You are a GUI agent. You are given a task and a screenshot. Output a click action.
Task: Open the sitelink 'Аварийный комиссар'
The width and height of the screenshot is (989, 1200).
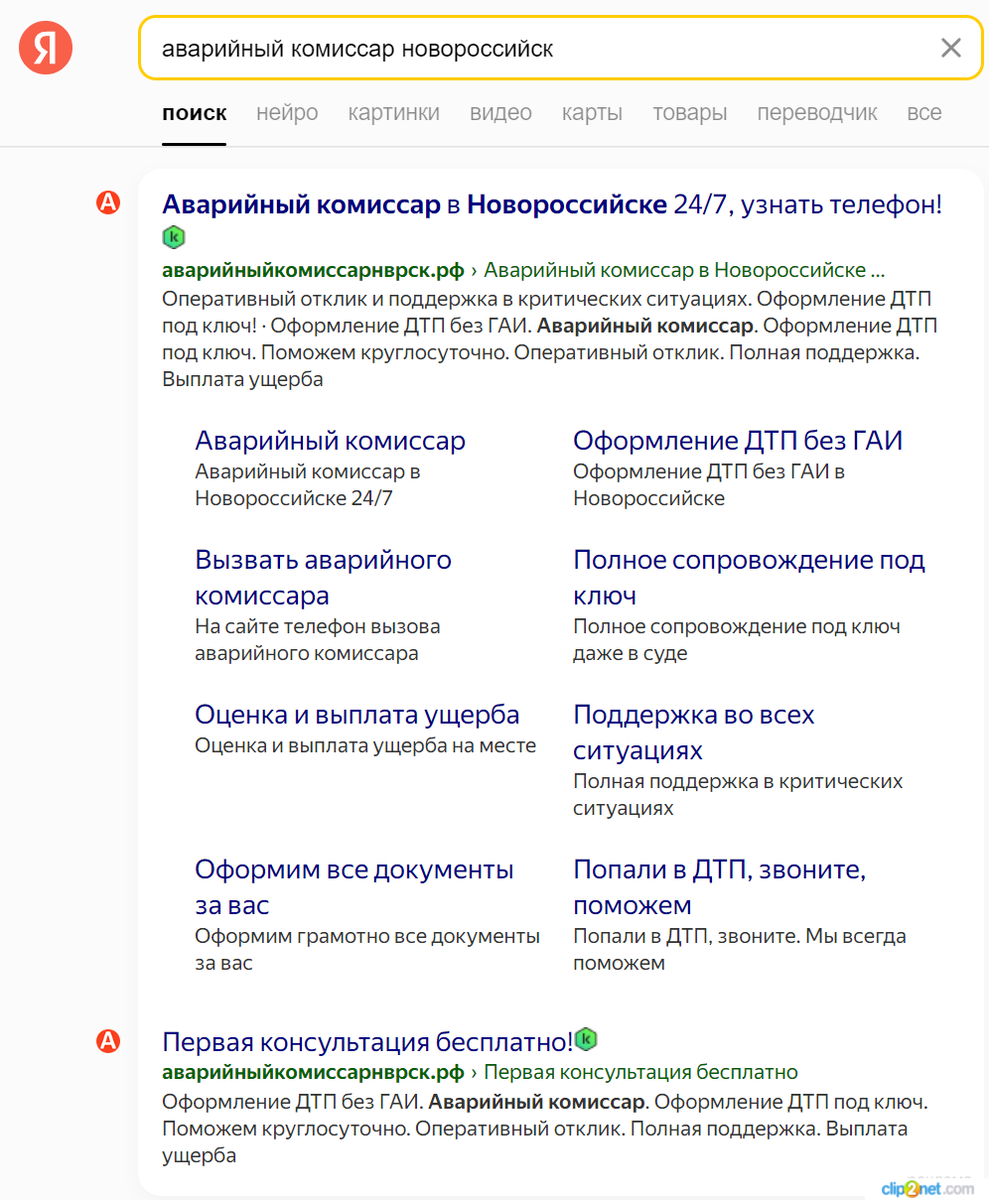click(330, 440)
